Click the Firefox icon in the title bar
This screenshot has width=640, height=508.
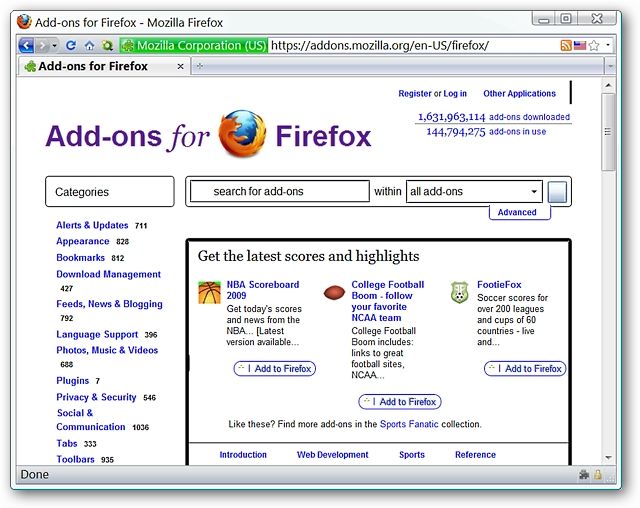coord(24,22)
